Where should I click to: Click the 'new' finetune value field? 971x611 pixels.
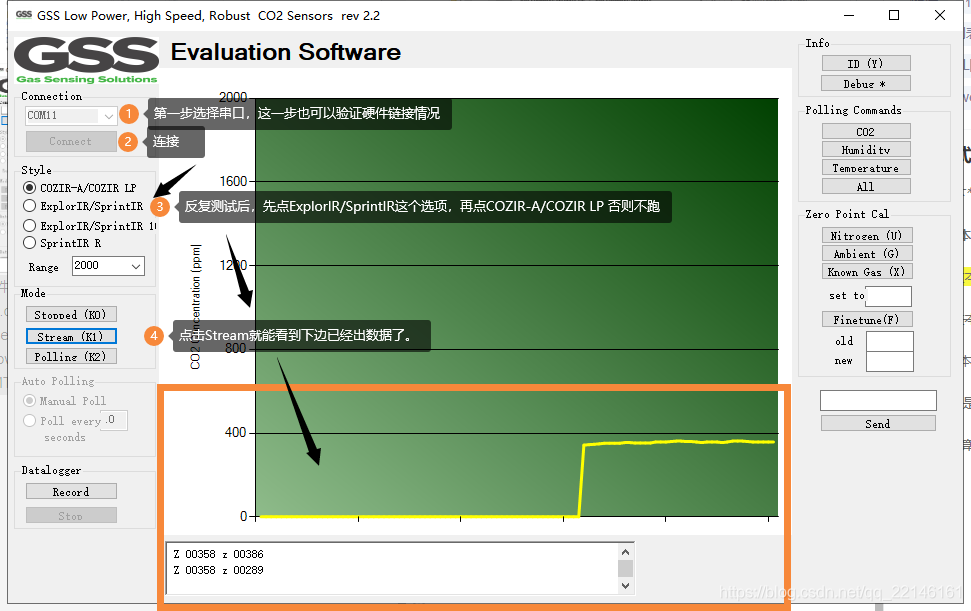(889, 362)
